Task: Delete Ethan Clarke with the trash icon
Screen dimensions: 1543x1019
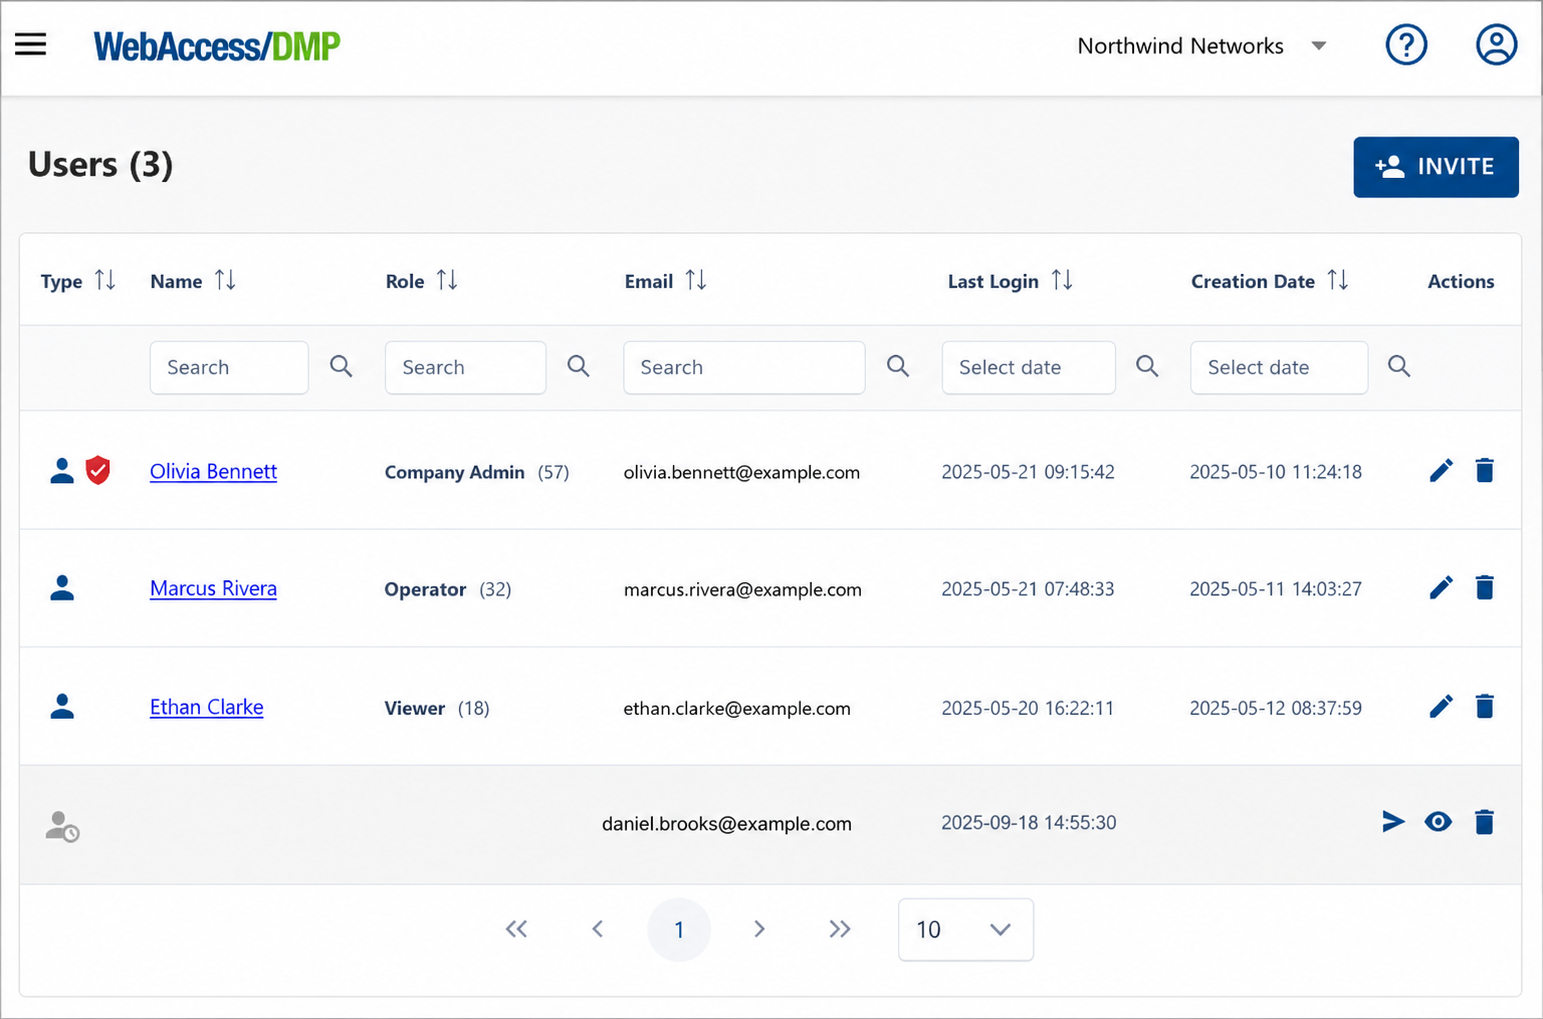Action: 1484,706
